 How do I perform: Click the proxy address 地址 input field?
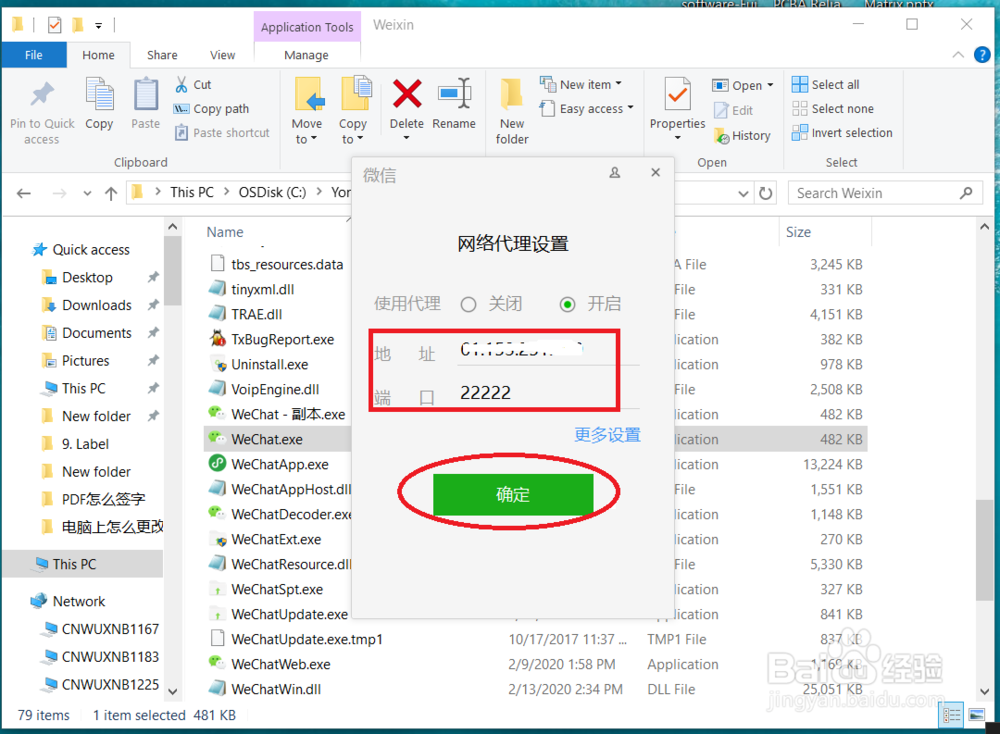point(547,349)
